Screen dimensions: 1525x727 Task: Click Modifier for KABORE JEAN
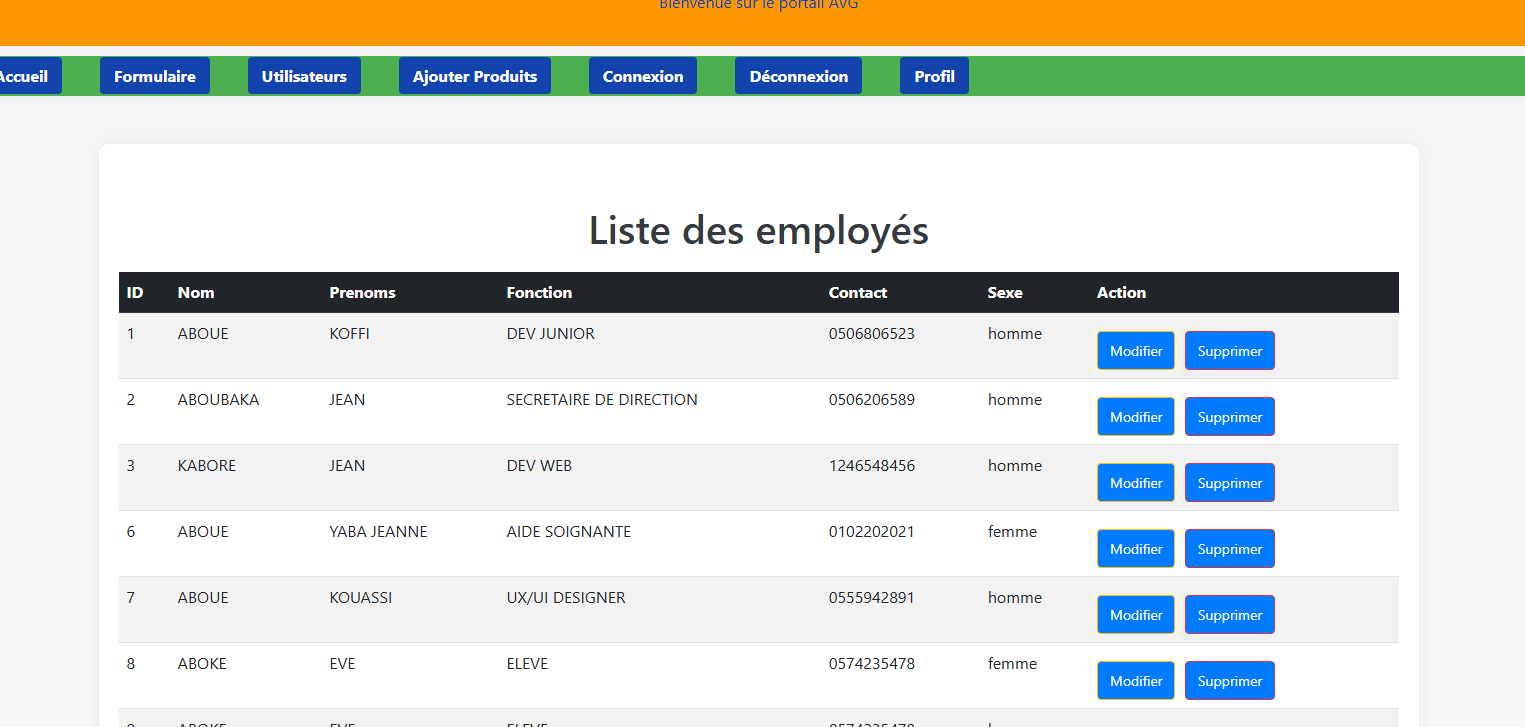1136,483
